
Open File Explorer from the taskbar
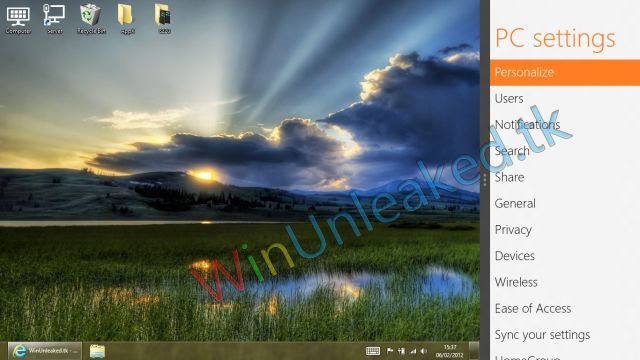pos(97,351)
